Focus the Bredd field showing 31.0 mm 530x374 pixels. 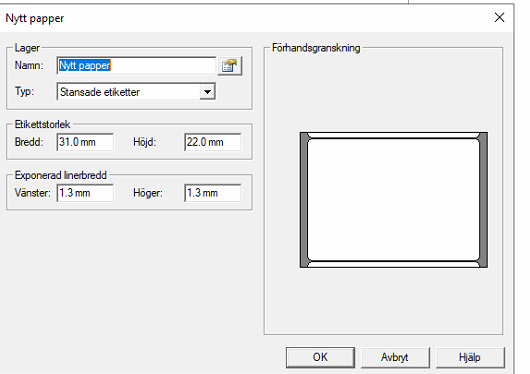(85, 142)
